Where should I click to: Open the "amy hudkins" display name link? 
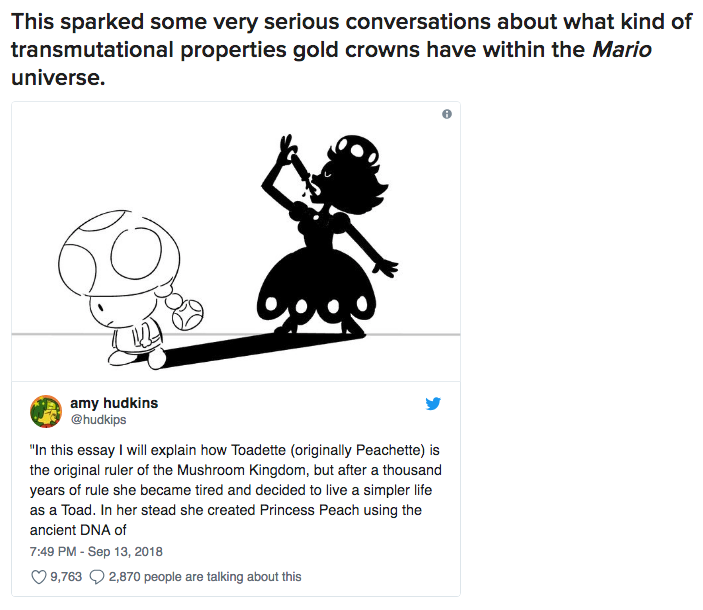point(114,403)
